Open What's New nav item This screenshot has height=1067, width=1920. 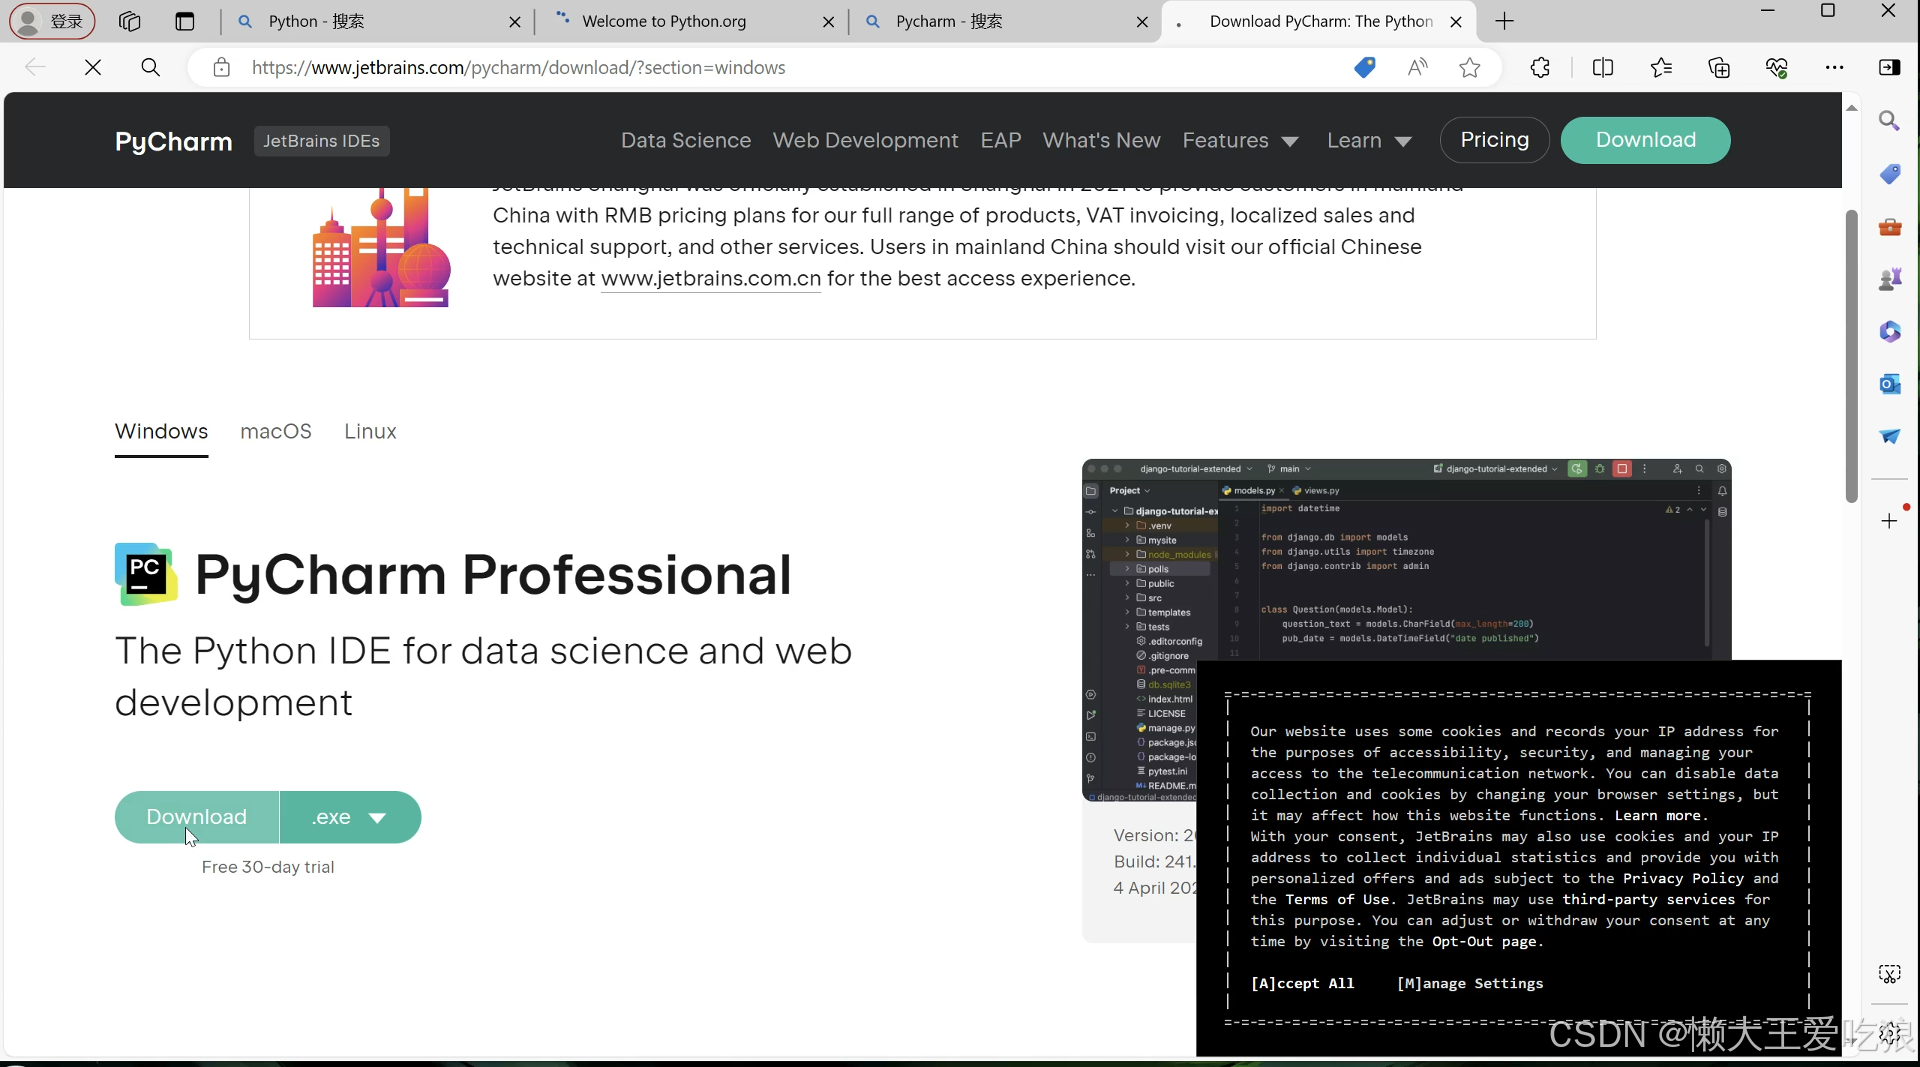1101,141
